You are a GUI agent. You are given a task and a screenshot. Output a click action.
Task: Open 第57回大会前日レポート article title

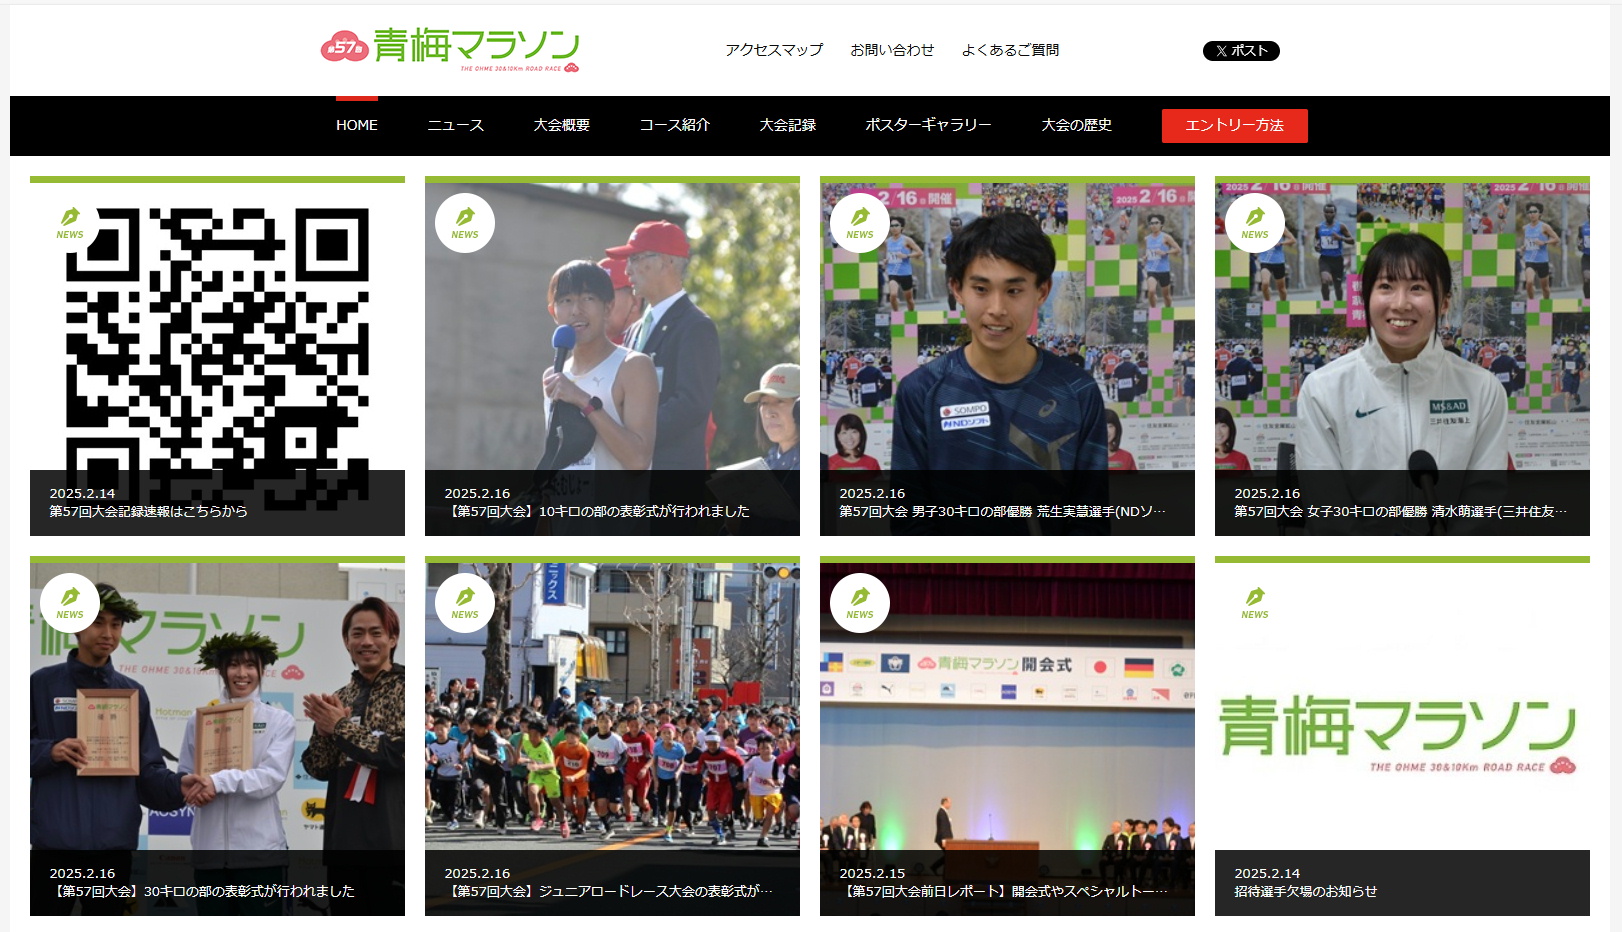1003,891
